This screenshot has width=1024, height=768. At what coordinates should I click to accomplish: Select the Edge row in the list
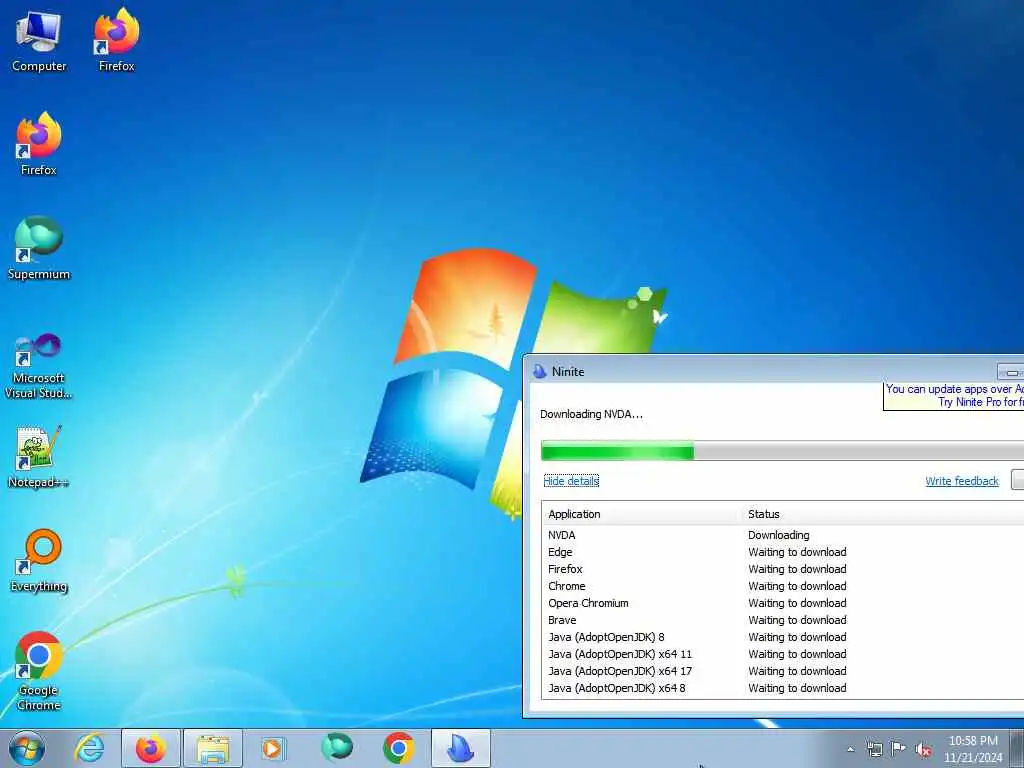click(782, 552)
